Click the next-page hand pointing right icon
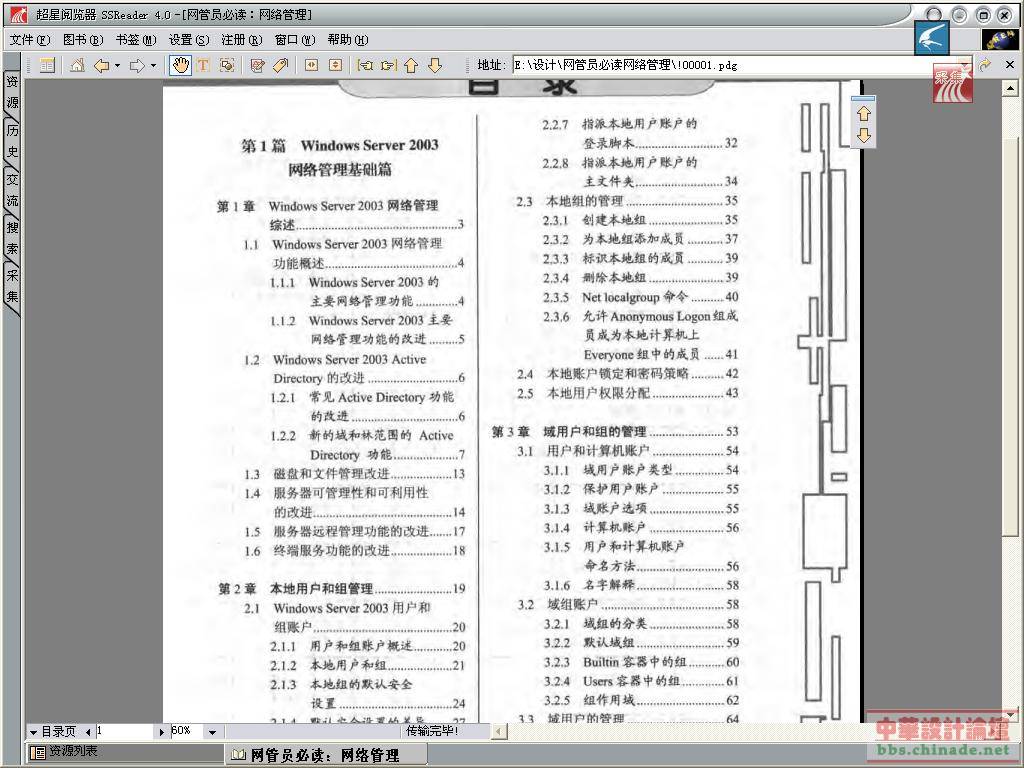Screen dimensions: 1024x768 tap(389, 65)
